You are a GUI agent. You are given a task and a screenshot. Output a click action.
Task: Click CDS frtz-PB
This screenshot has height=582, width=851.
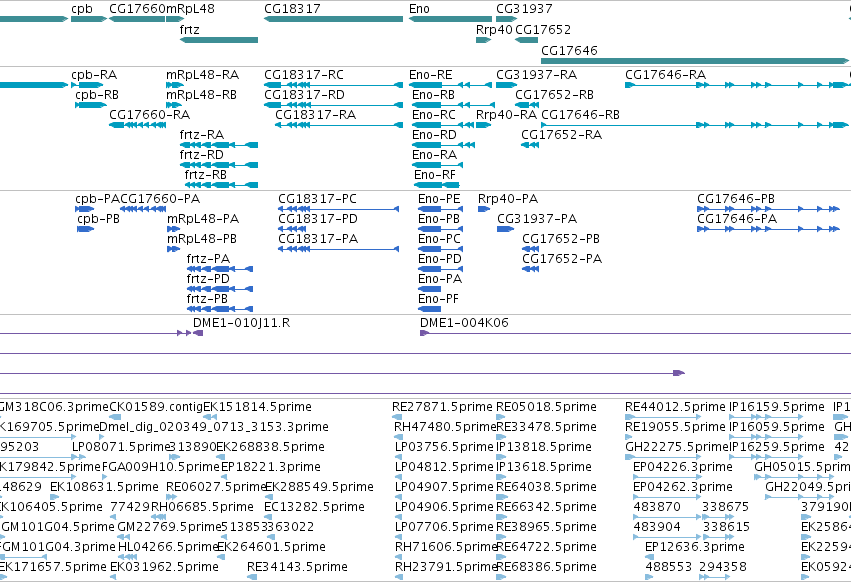click(220, 309)
